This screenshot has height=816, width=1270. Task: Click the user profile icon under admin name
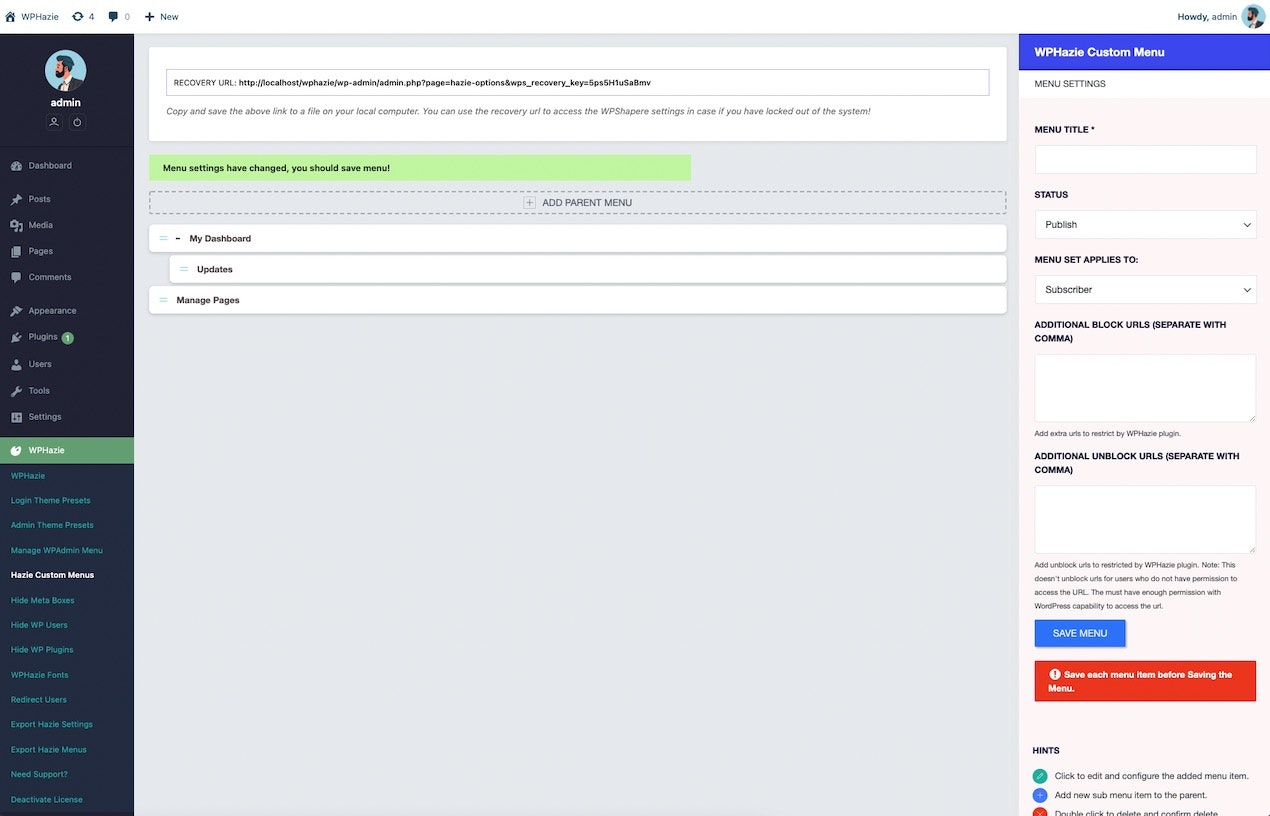click(x=54, y=122)
